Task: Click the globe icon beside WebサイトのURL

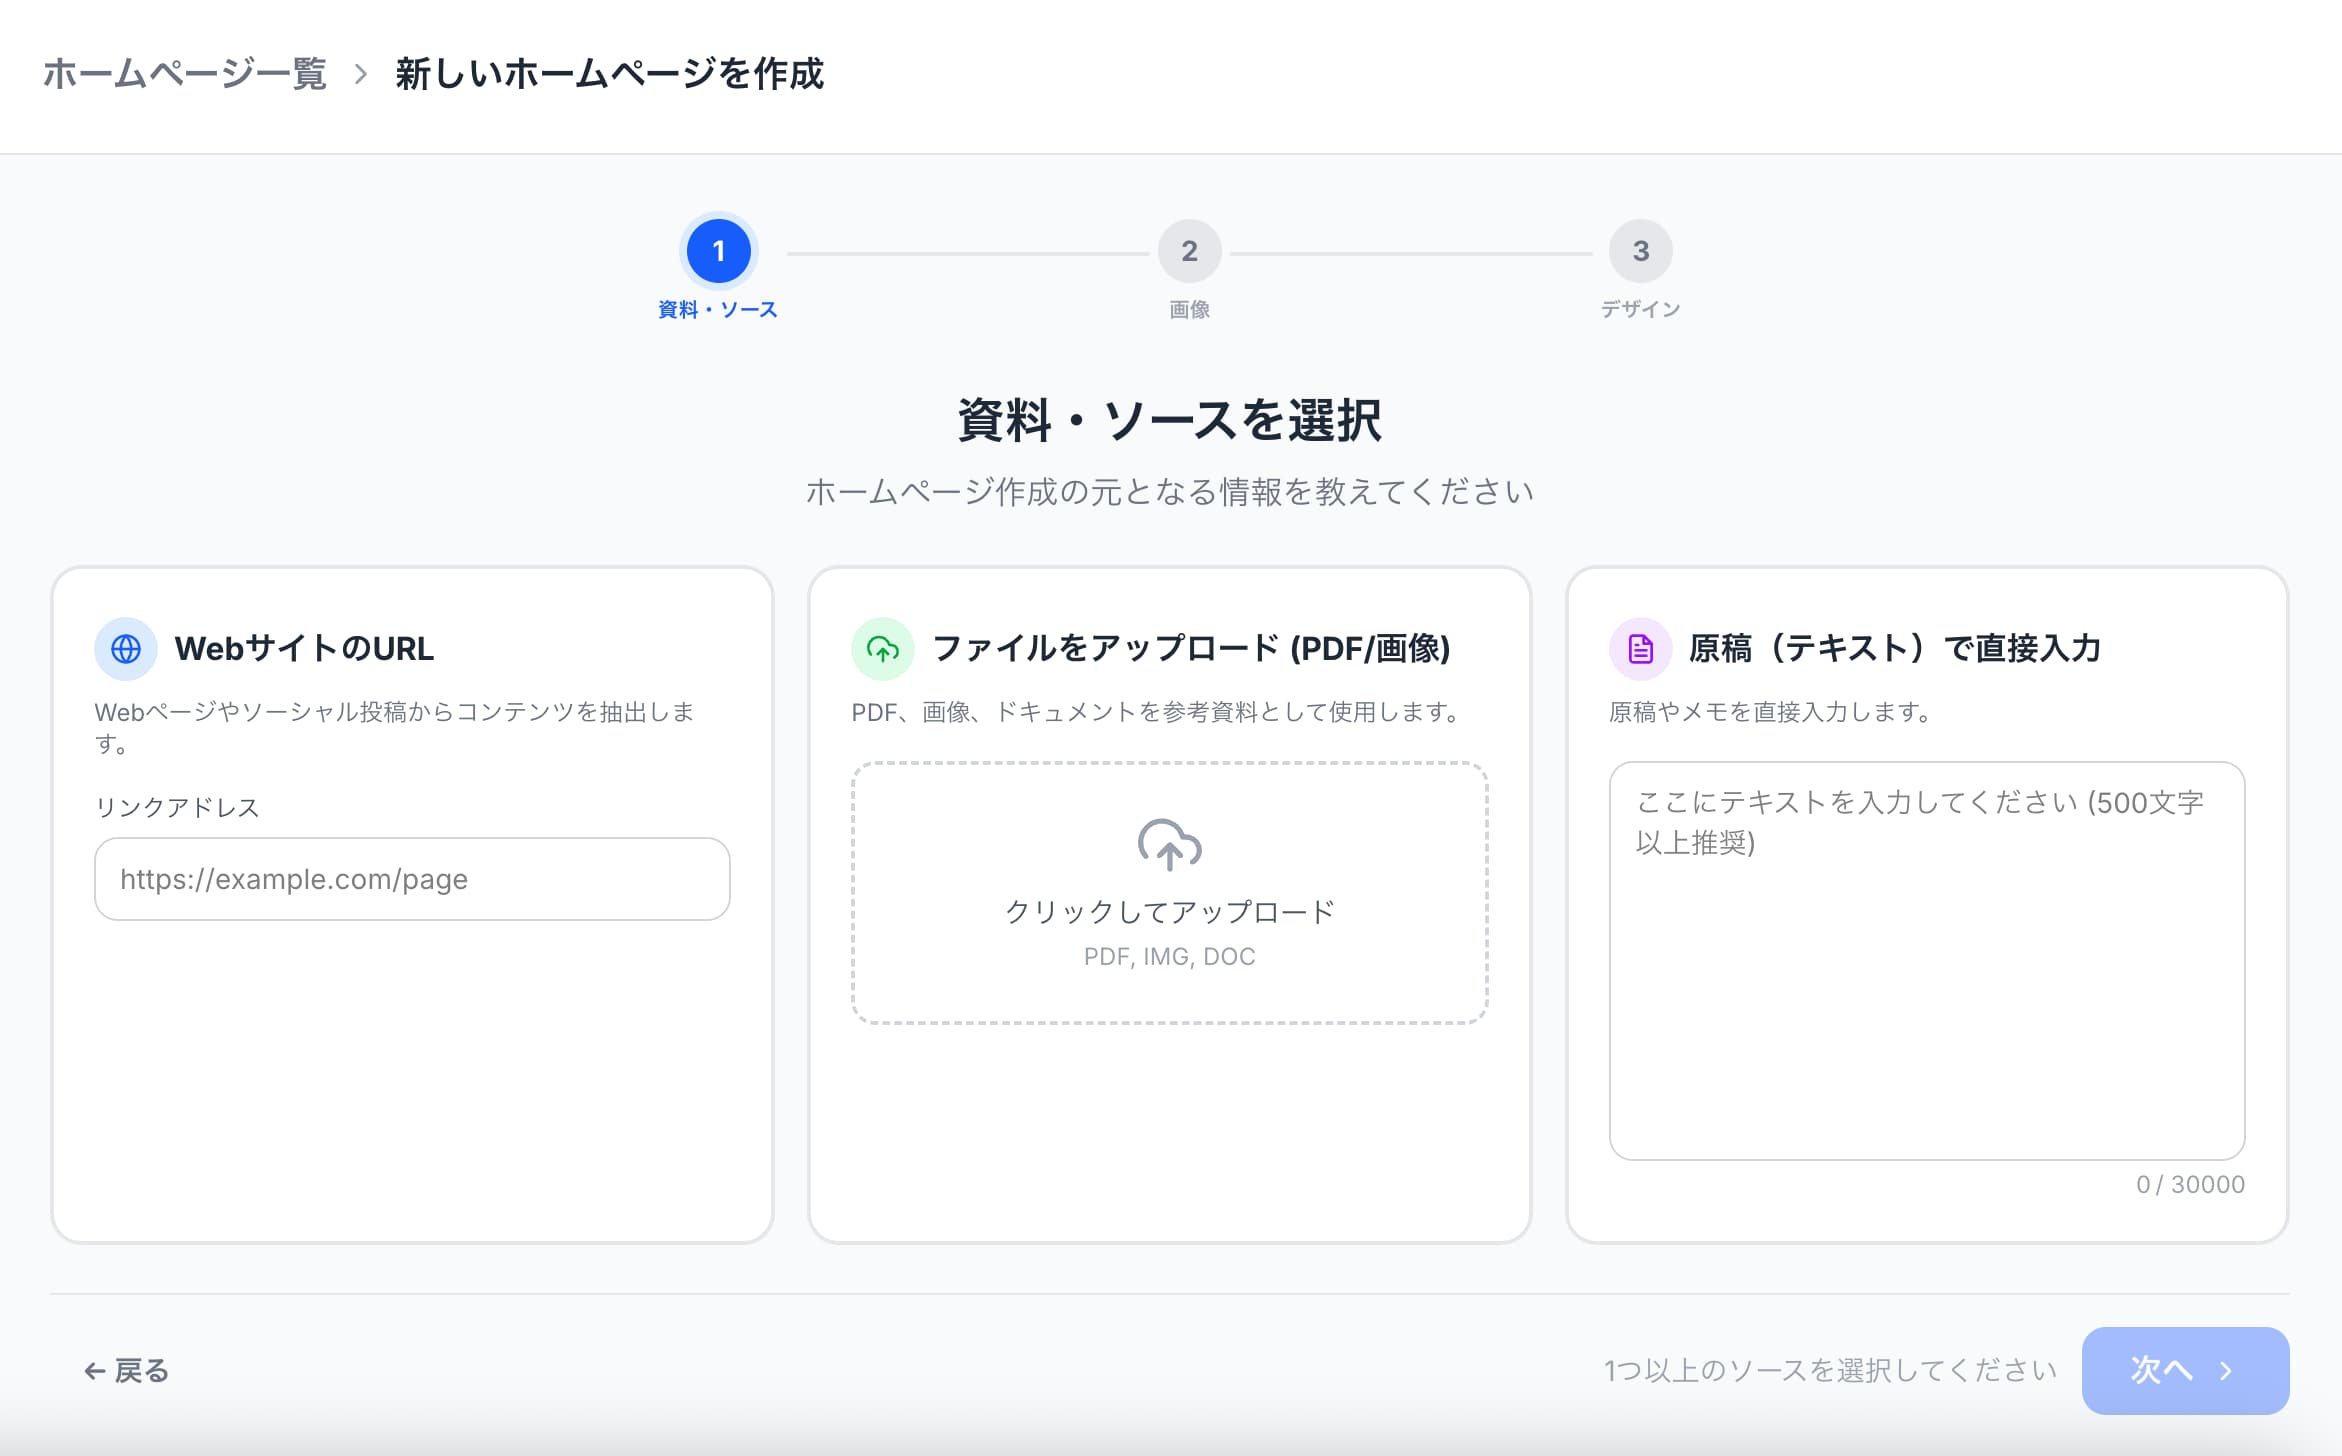Action: [x=125, y=649]
